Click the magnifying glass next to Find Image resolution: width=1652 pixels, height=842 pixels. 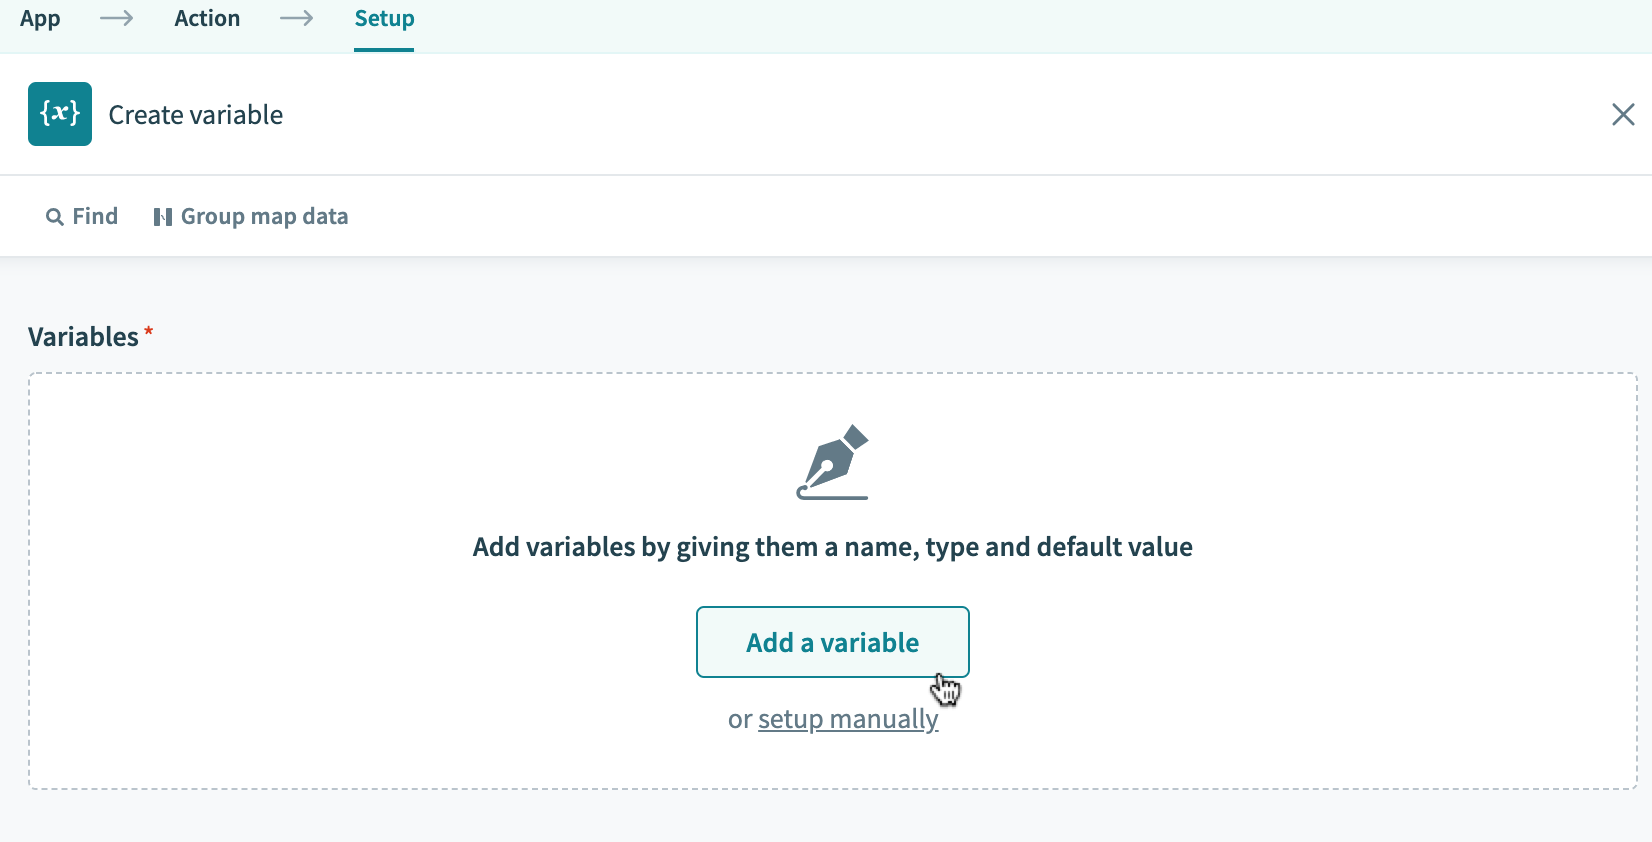[55, 216]
